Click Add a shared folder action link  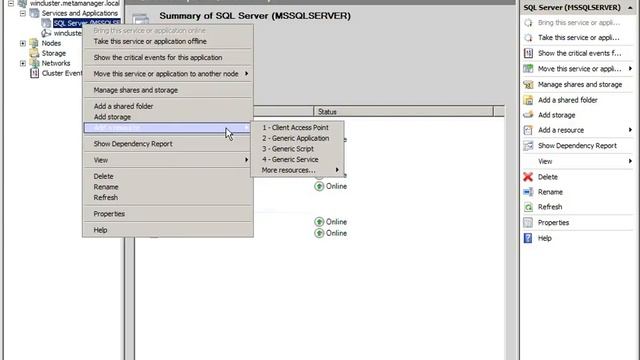point(568,100)
